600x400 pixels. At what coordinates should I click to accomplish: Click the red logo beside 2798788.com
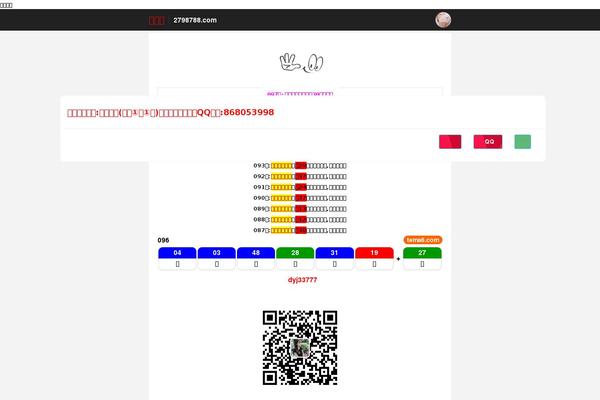(x=157, y=20)
